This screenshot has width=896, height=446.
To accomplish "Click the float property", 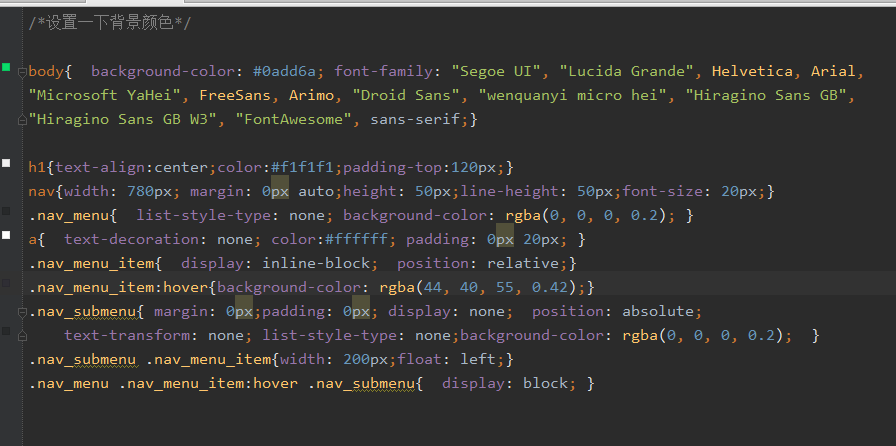I will [x=420, y=360].
